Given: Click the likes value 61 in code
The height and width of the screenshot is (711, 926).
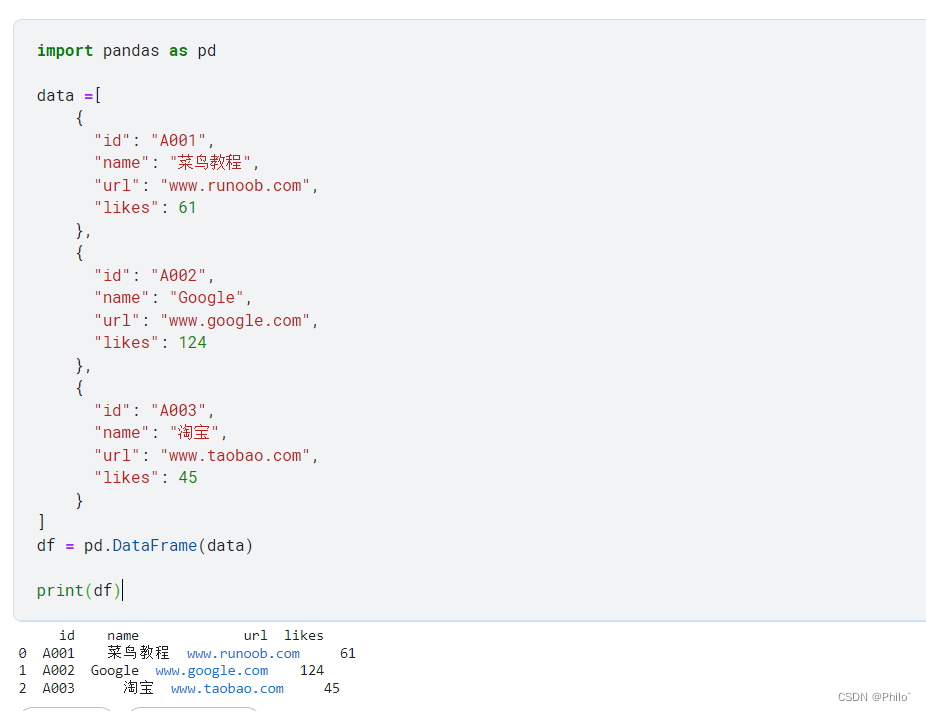Looking at the screenshot, I should click(x=187, y=208).
